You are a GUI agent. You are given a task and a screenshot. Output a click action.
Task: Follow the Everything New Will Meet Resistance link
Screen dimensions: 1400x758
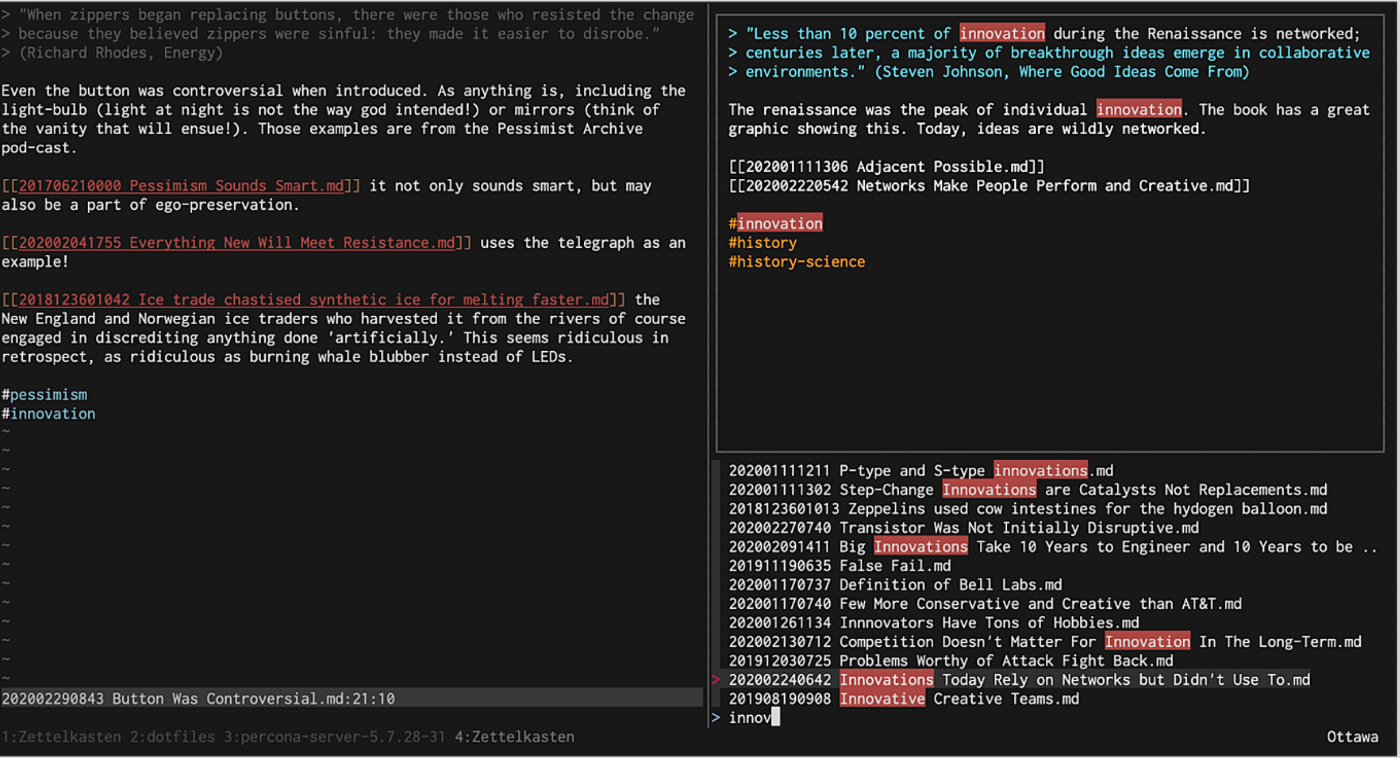point(236,243)
